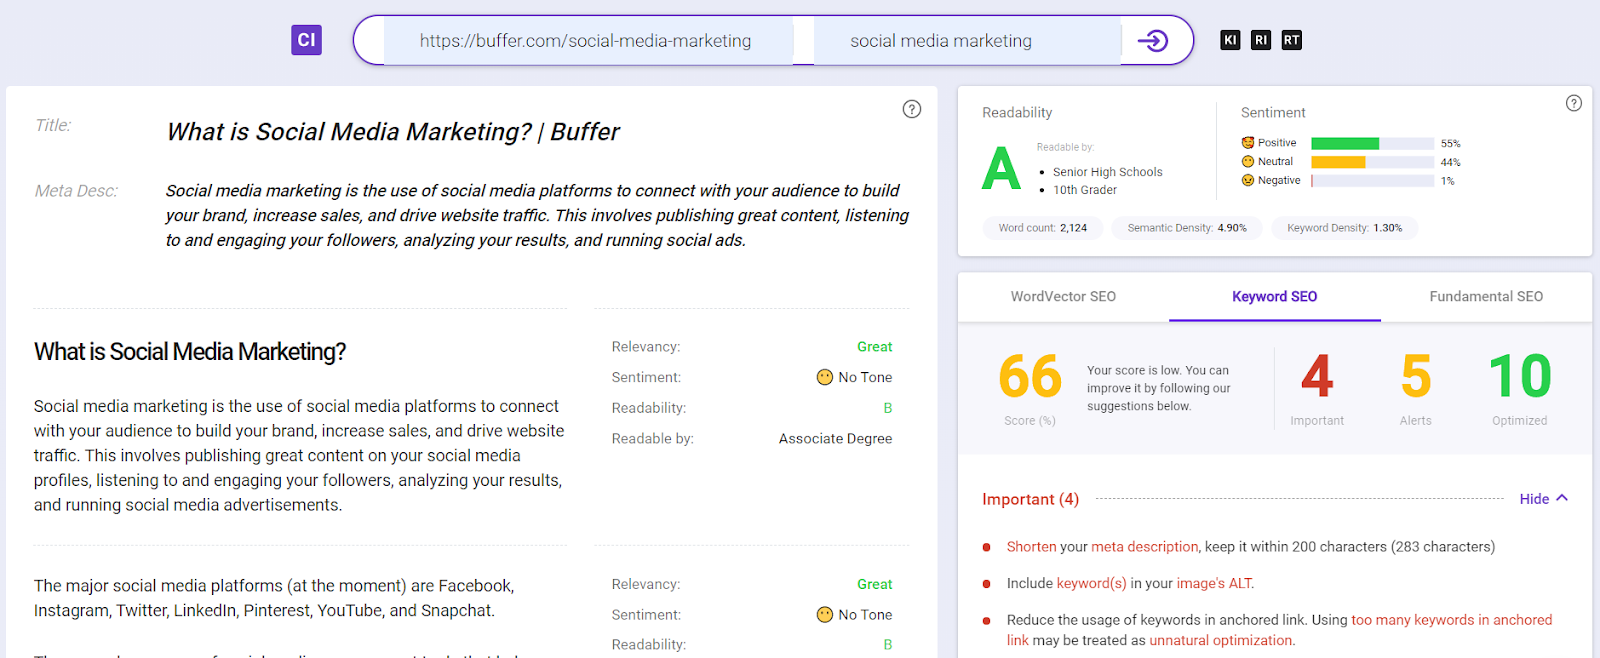Screen dimensions: 1600x658
Task: Click Senior High Schools bullet
Action: point(1107,172)
